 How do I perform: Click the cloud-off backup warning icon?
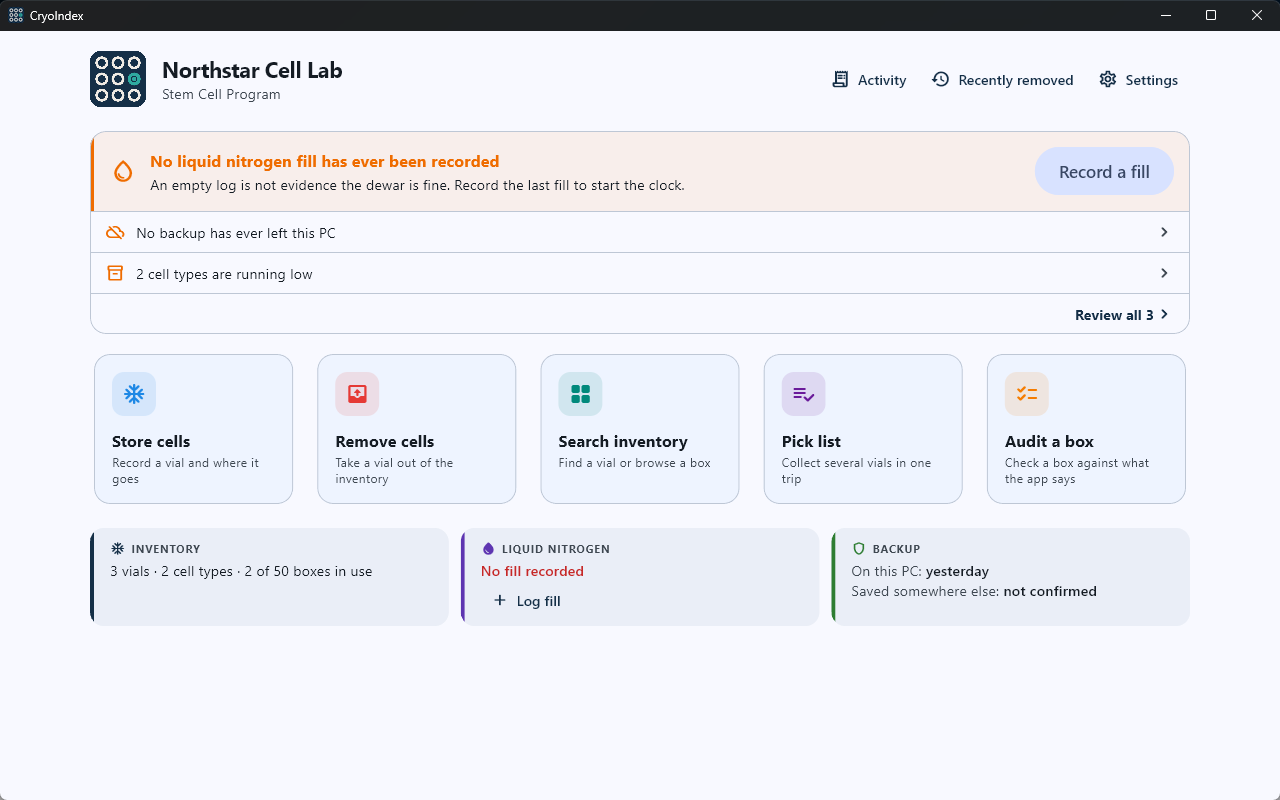(115, 233)
